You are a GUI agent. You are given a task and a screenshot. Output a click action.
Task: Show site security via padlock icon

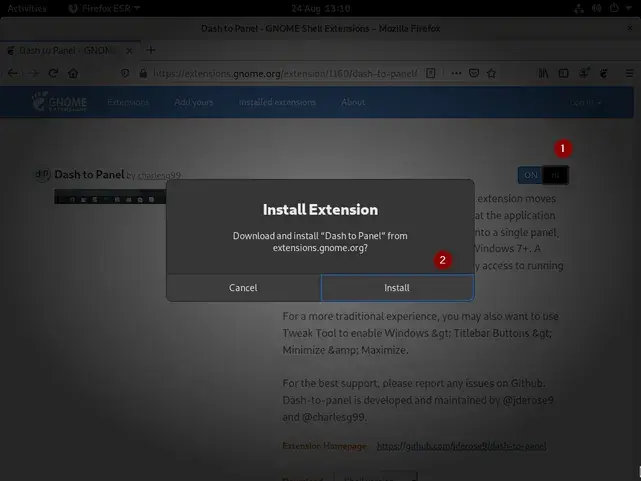143,73
